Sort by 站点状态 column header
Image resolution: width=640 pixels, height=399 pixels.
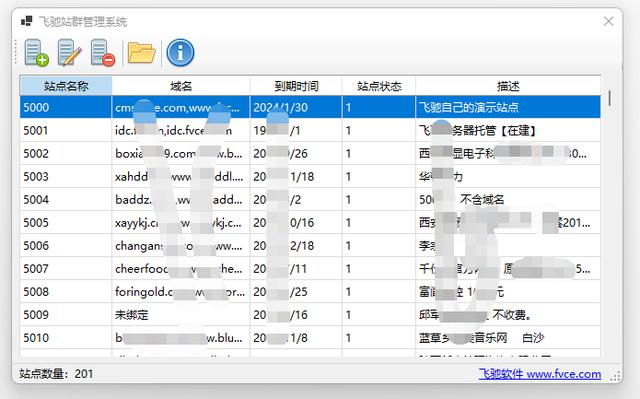coord(379,86)
